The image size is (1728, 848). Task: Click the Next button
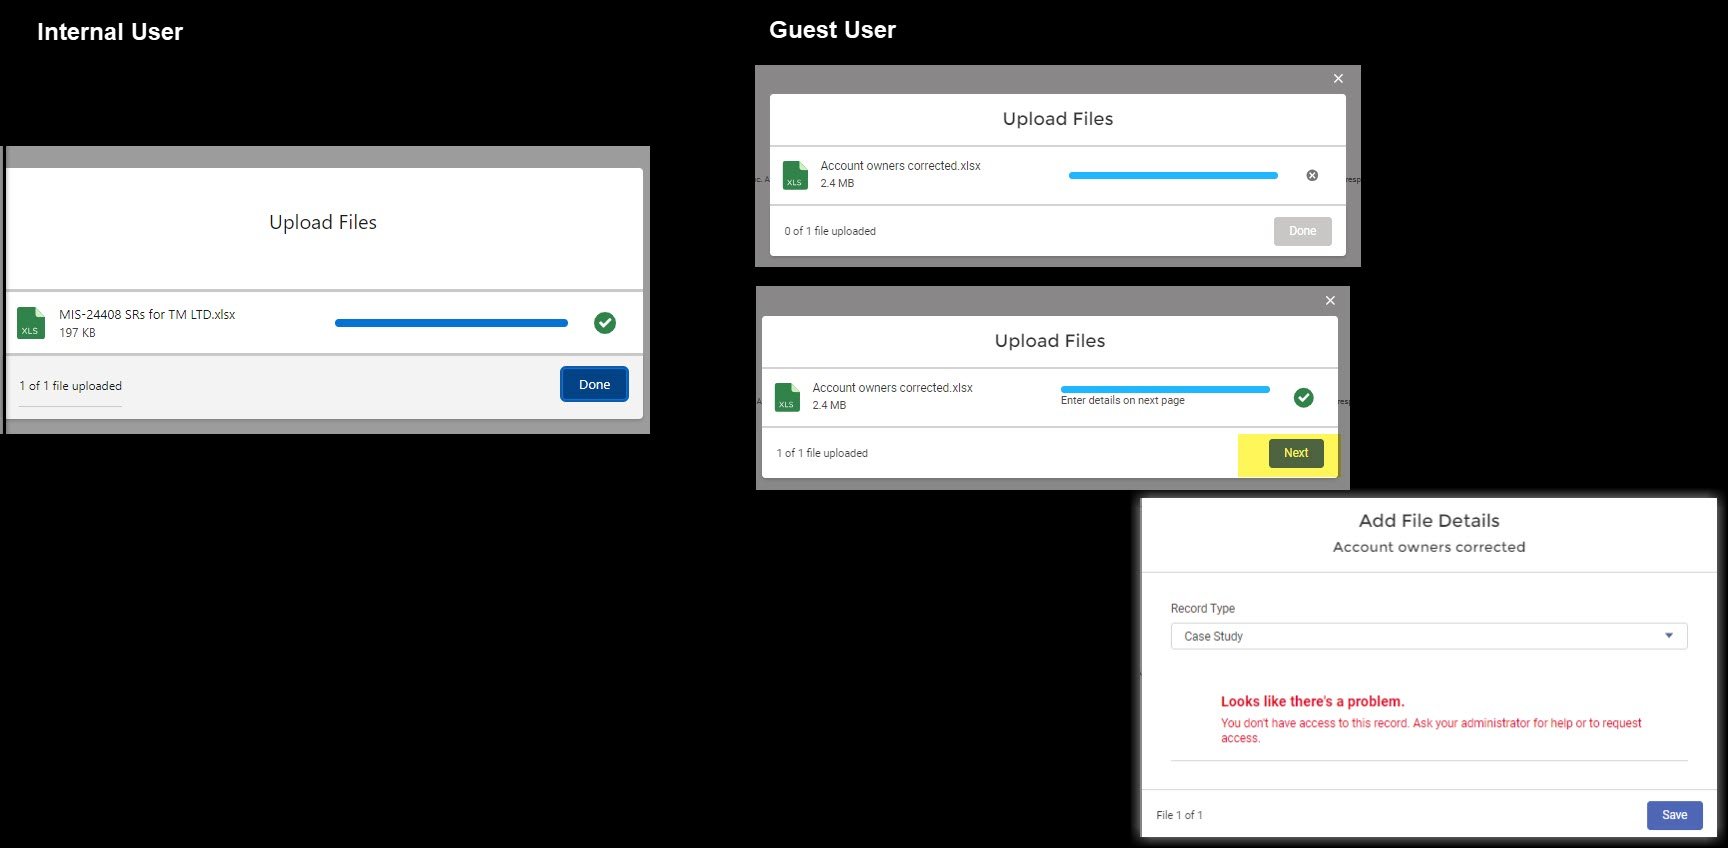coord(1296,453)
